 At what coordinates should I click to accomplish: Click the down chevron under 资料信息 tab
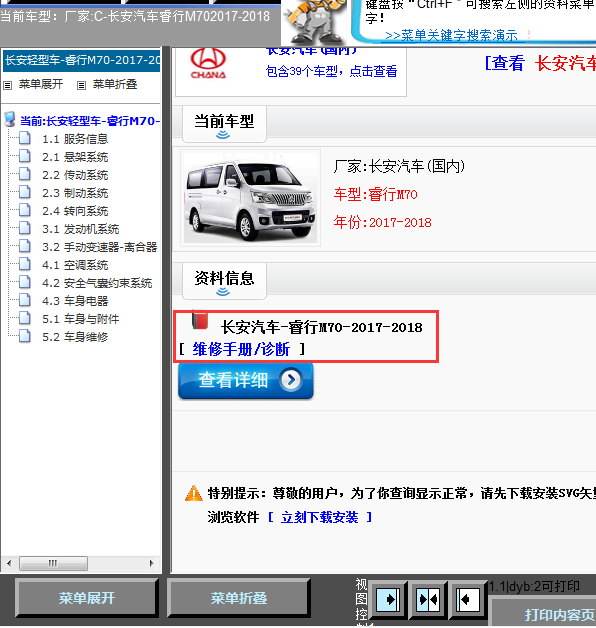(223, 292)
